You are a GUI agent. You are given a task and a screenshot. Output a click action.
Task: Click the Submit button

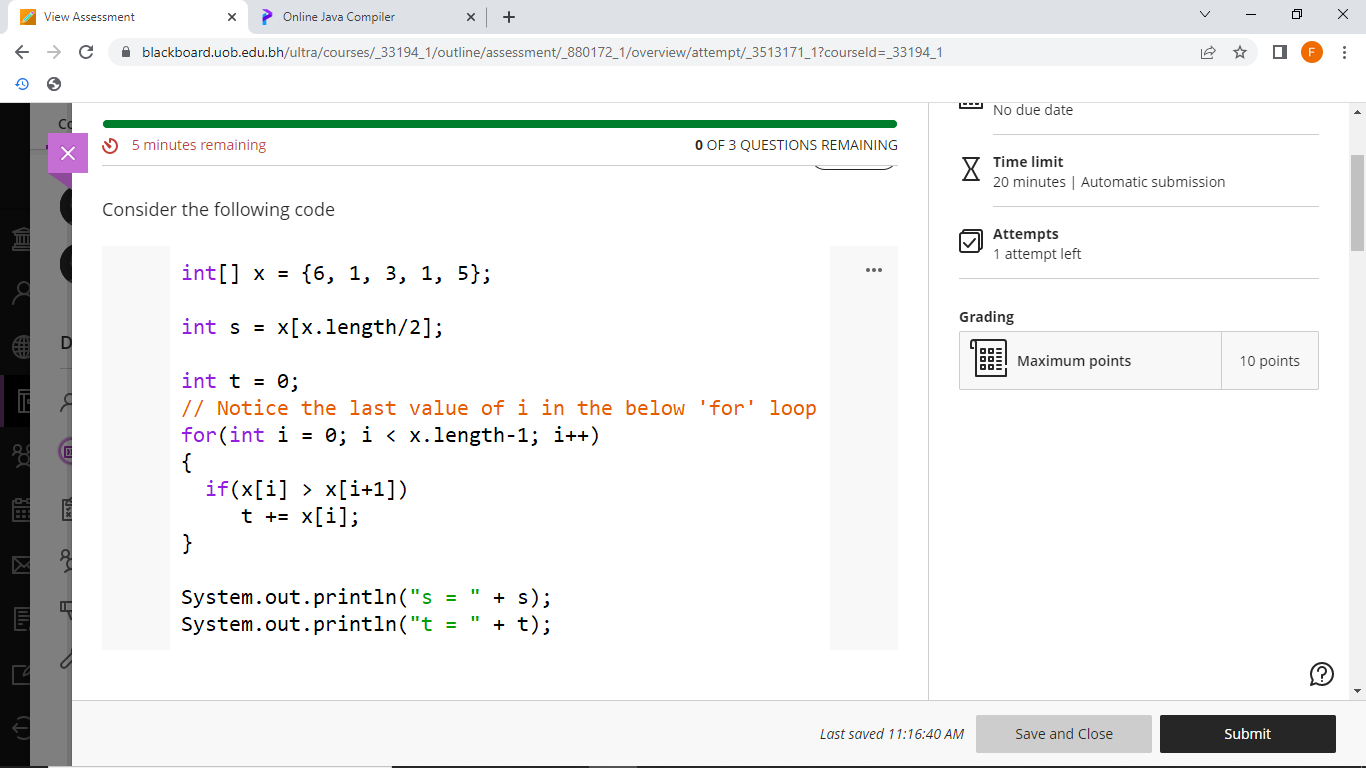pyautogui.click(x=1247, y=734)
